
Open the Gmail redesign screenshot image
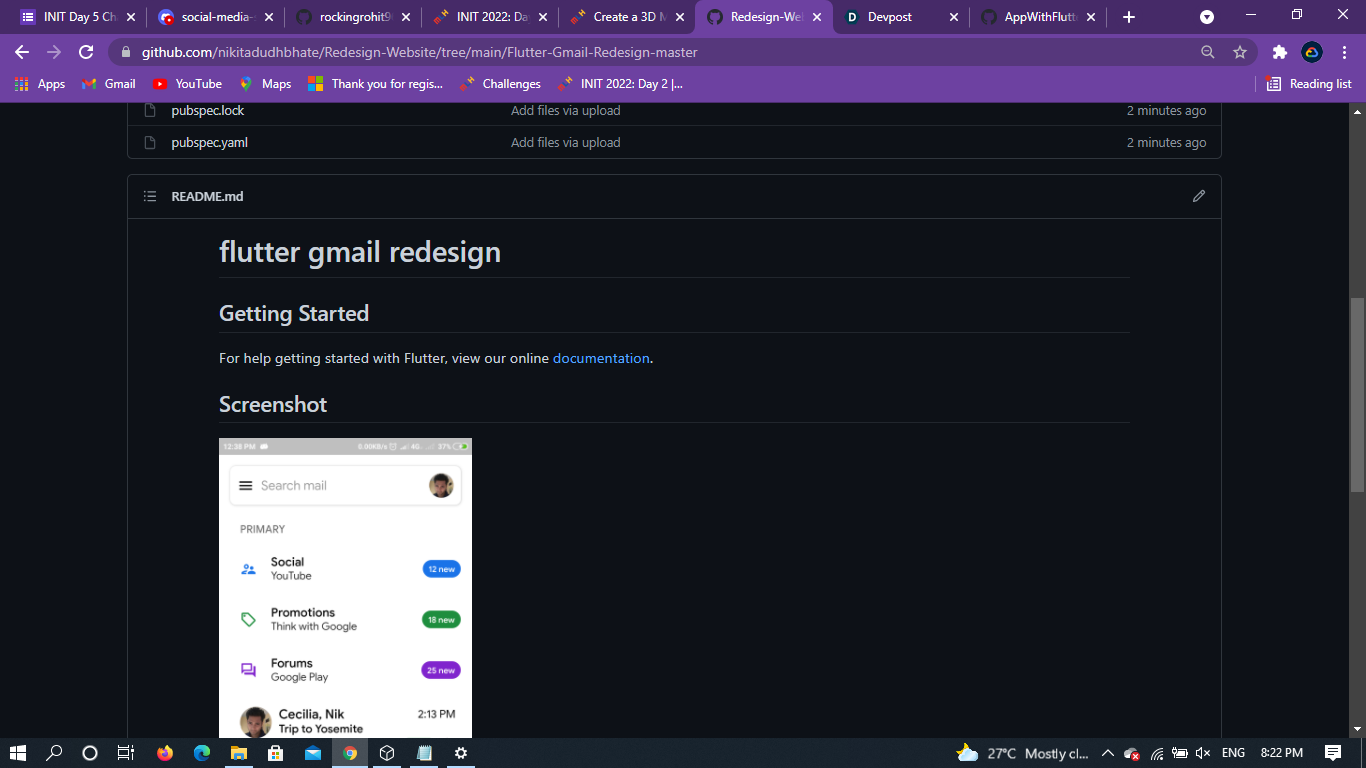(345, 588)
